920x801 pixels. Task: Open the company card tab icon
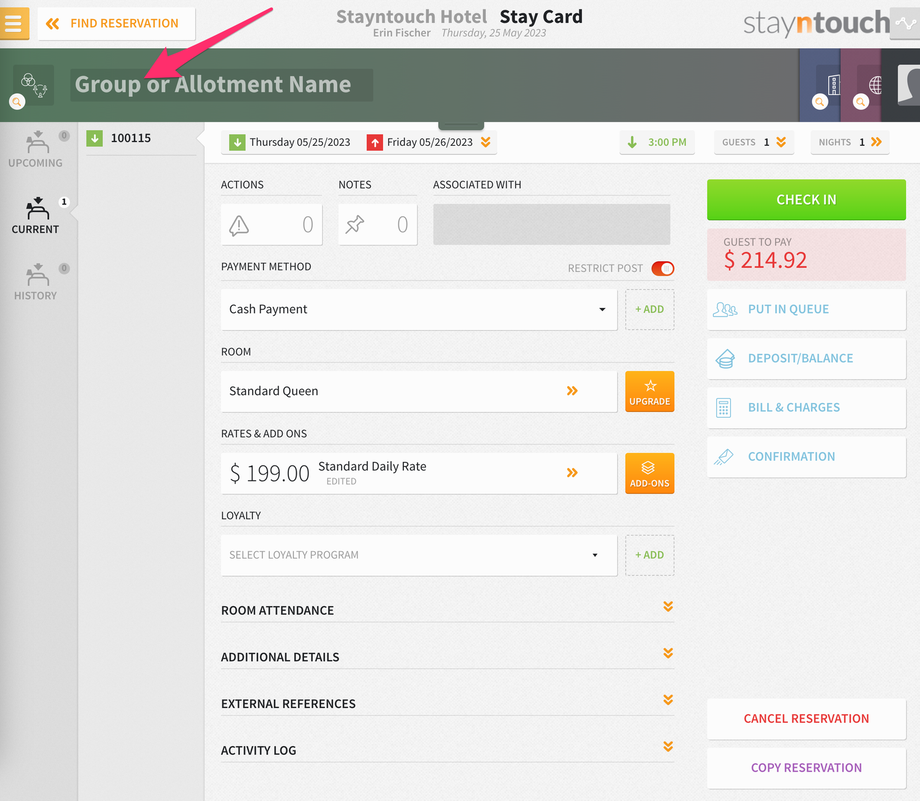pos(833,86)
